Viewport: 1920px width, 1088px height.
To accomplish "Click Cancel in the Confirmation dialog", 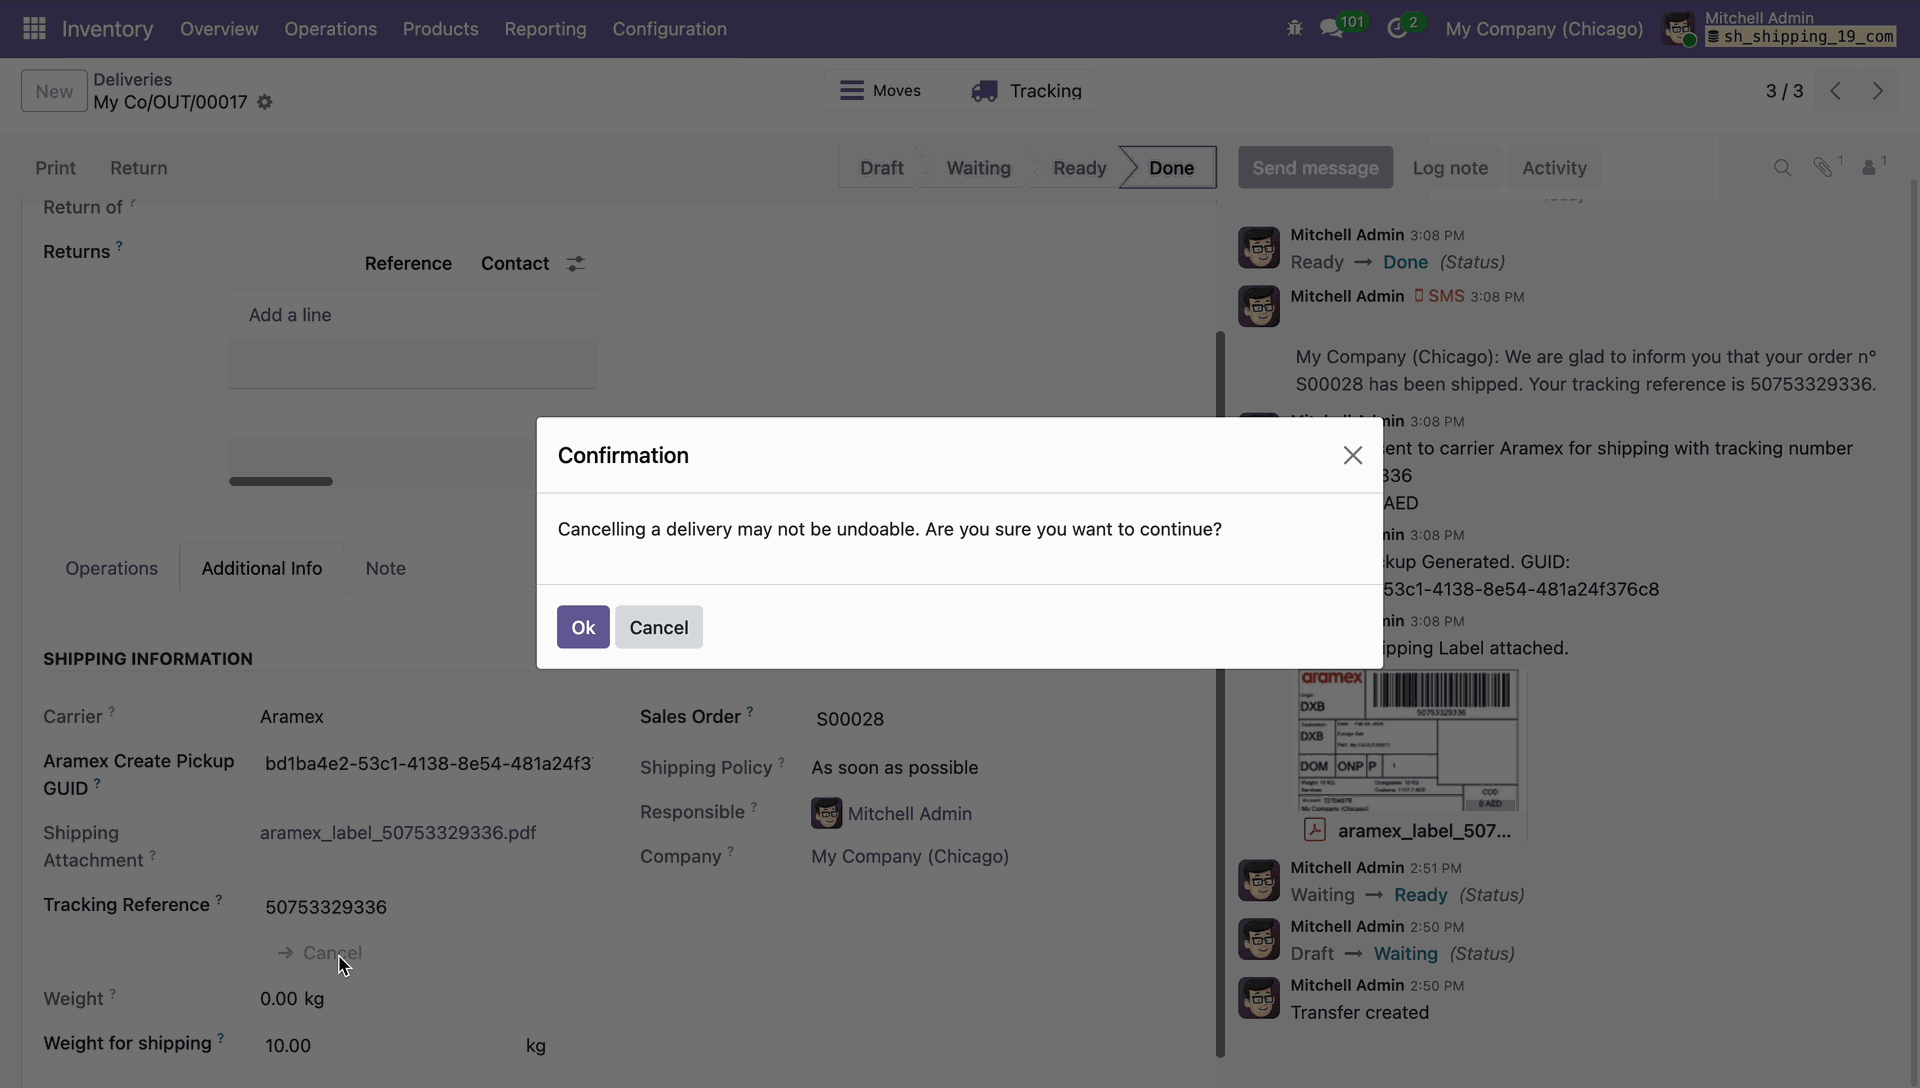I will [x=658, y=627].
